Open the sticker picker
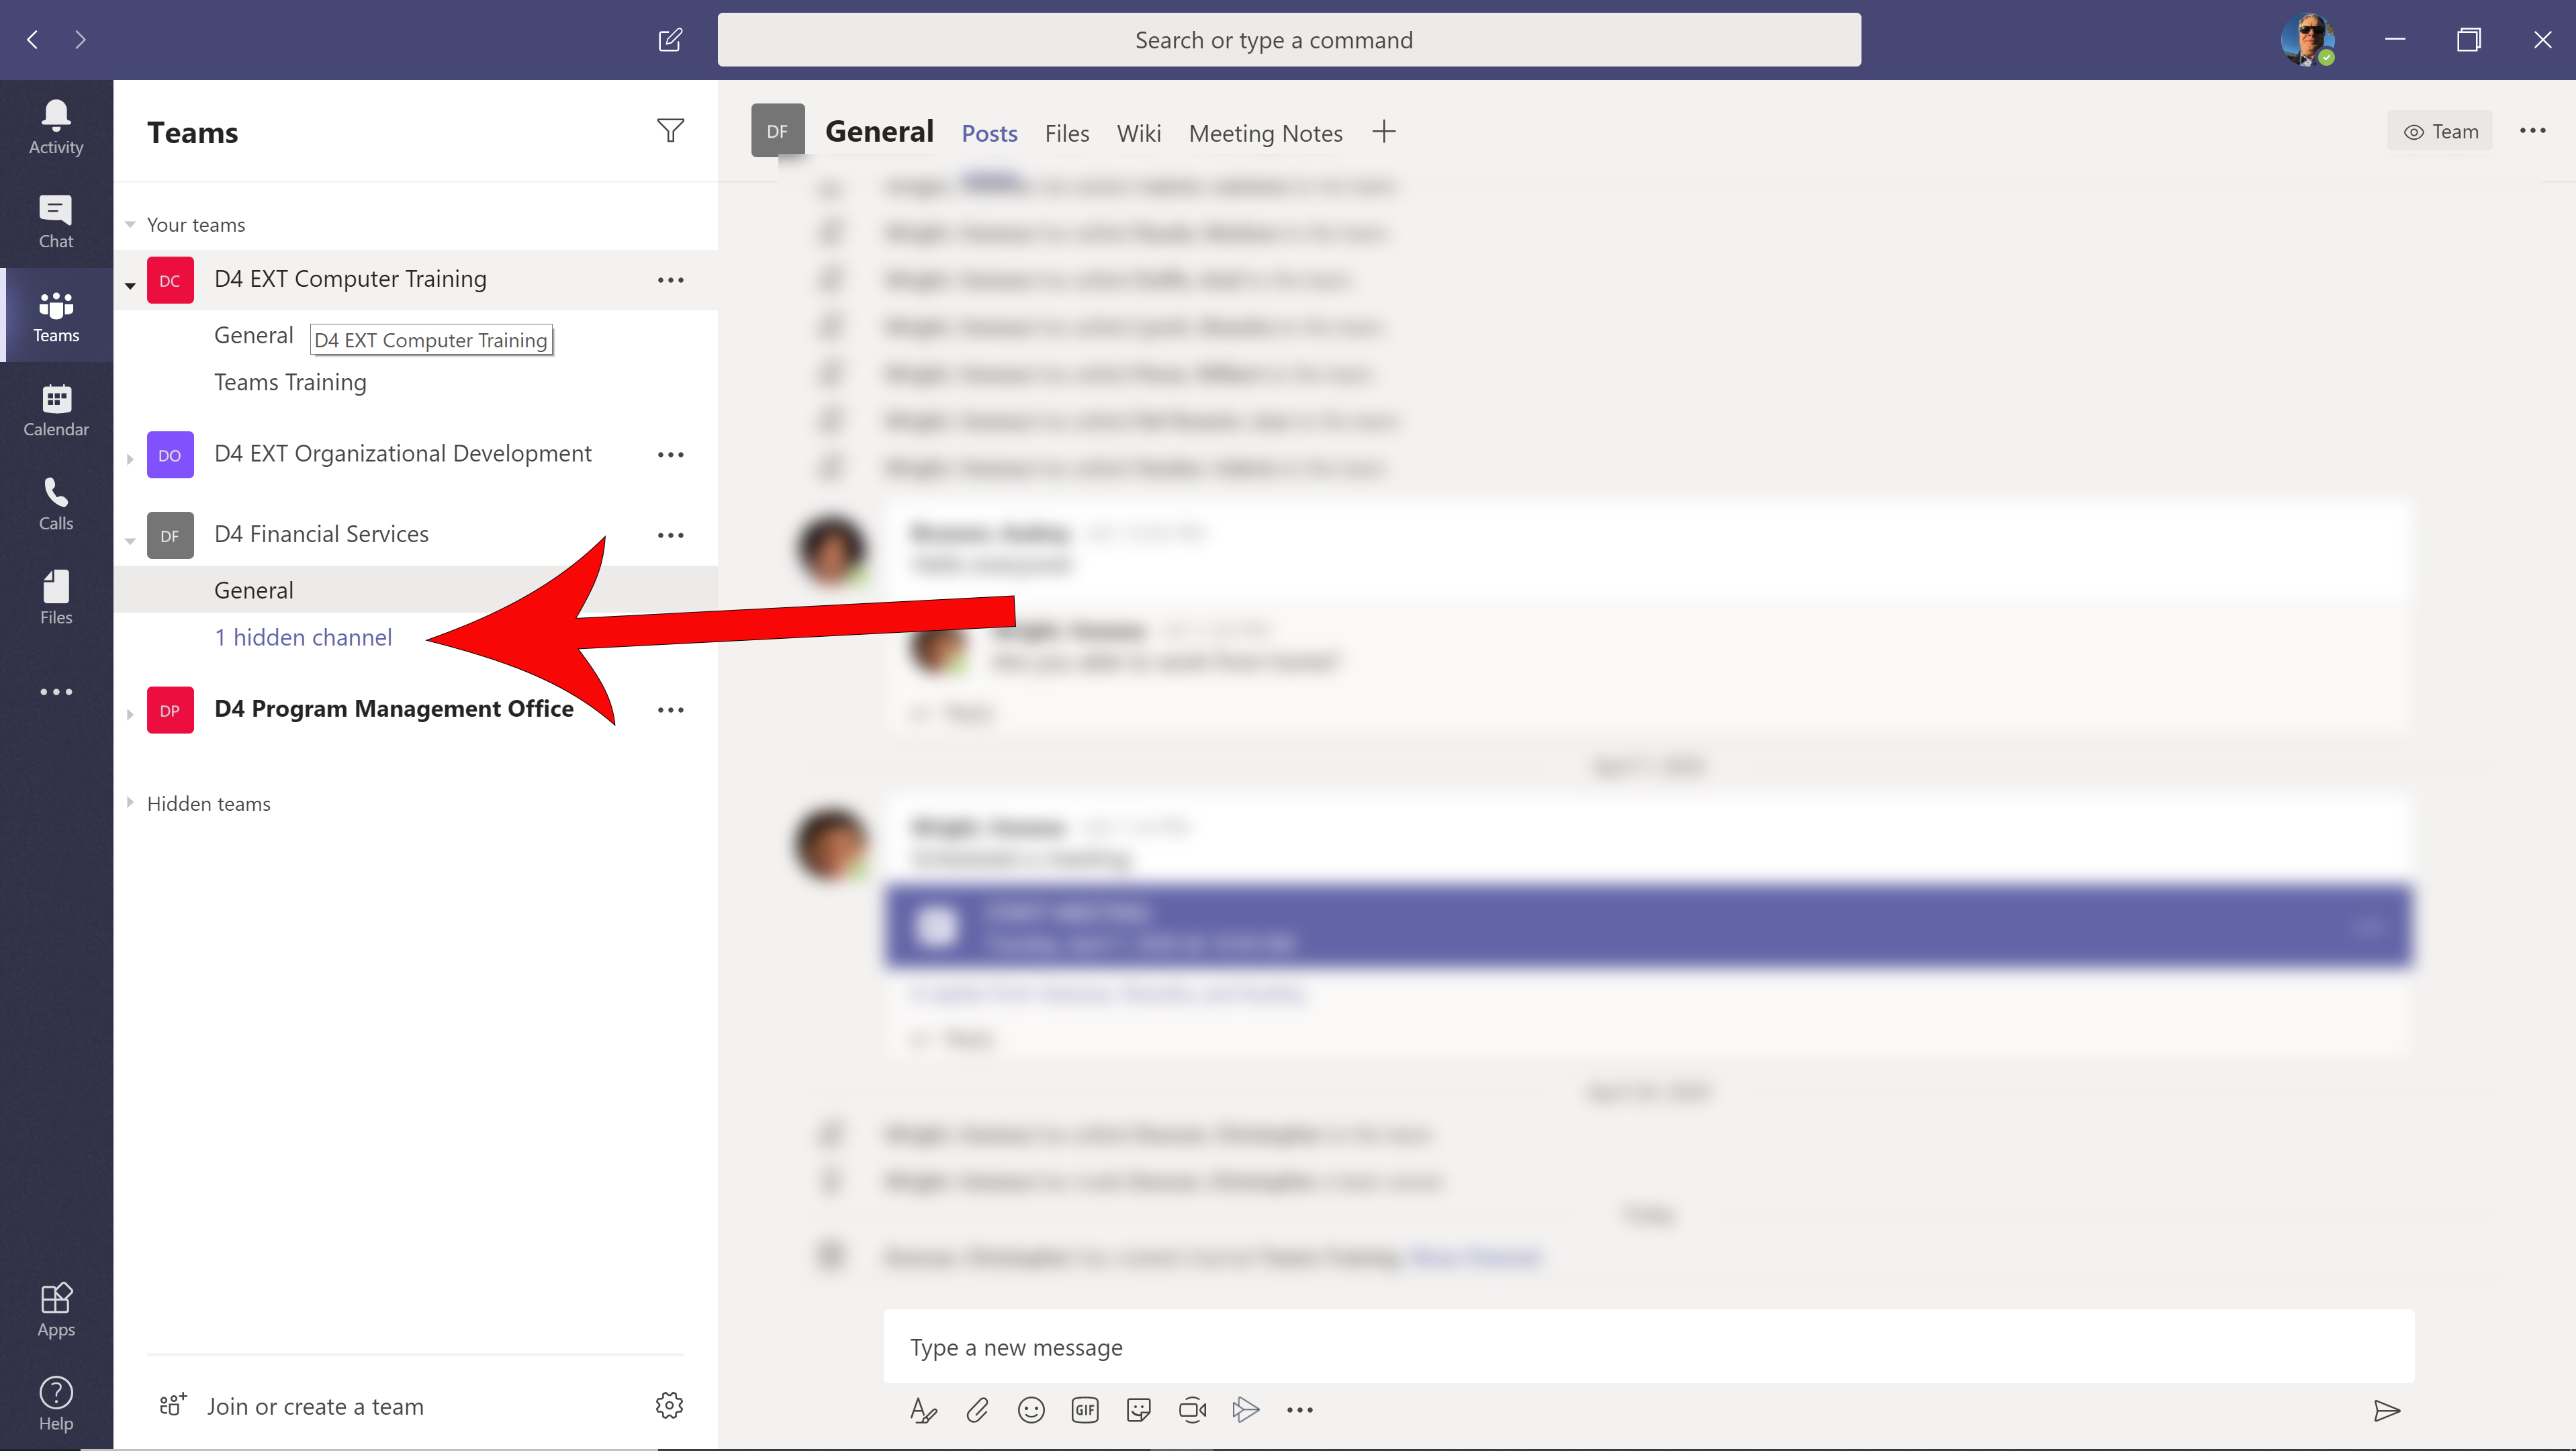This screenshot has width=2576, height=1451. [x=1138, y=1410]
